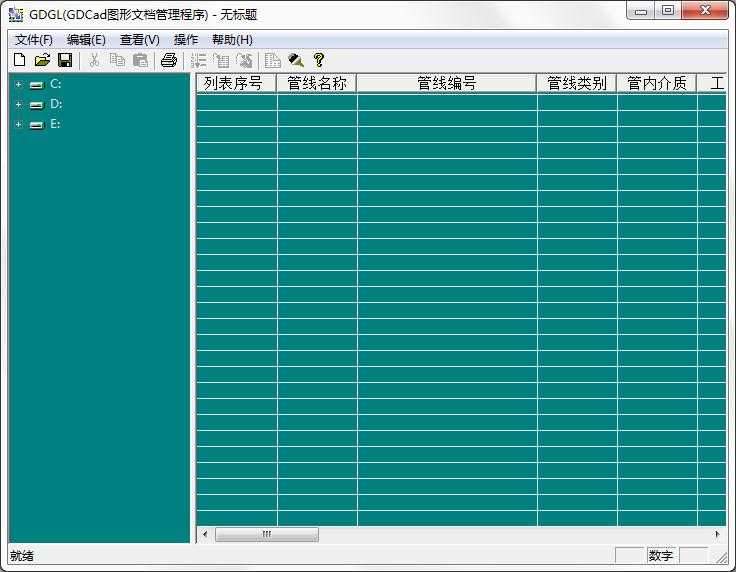This screenshot has height=572, width=736.
Task: Open help with the question mark icon
Action: pos(319,60)
